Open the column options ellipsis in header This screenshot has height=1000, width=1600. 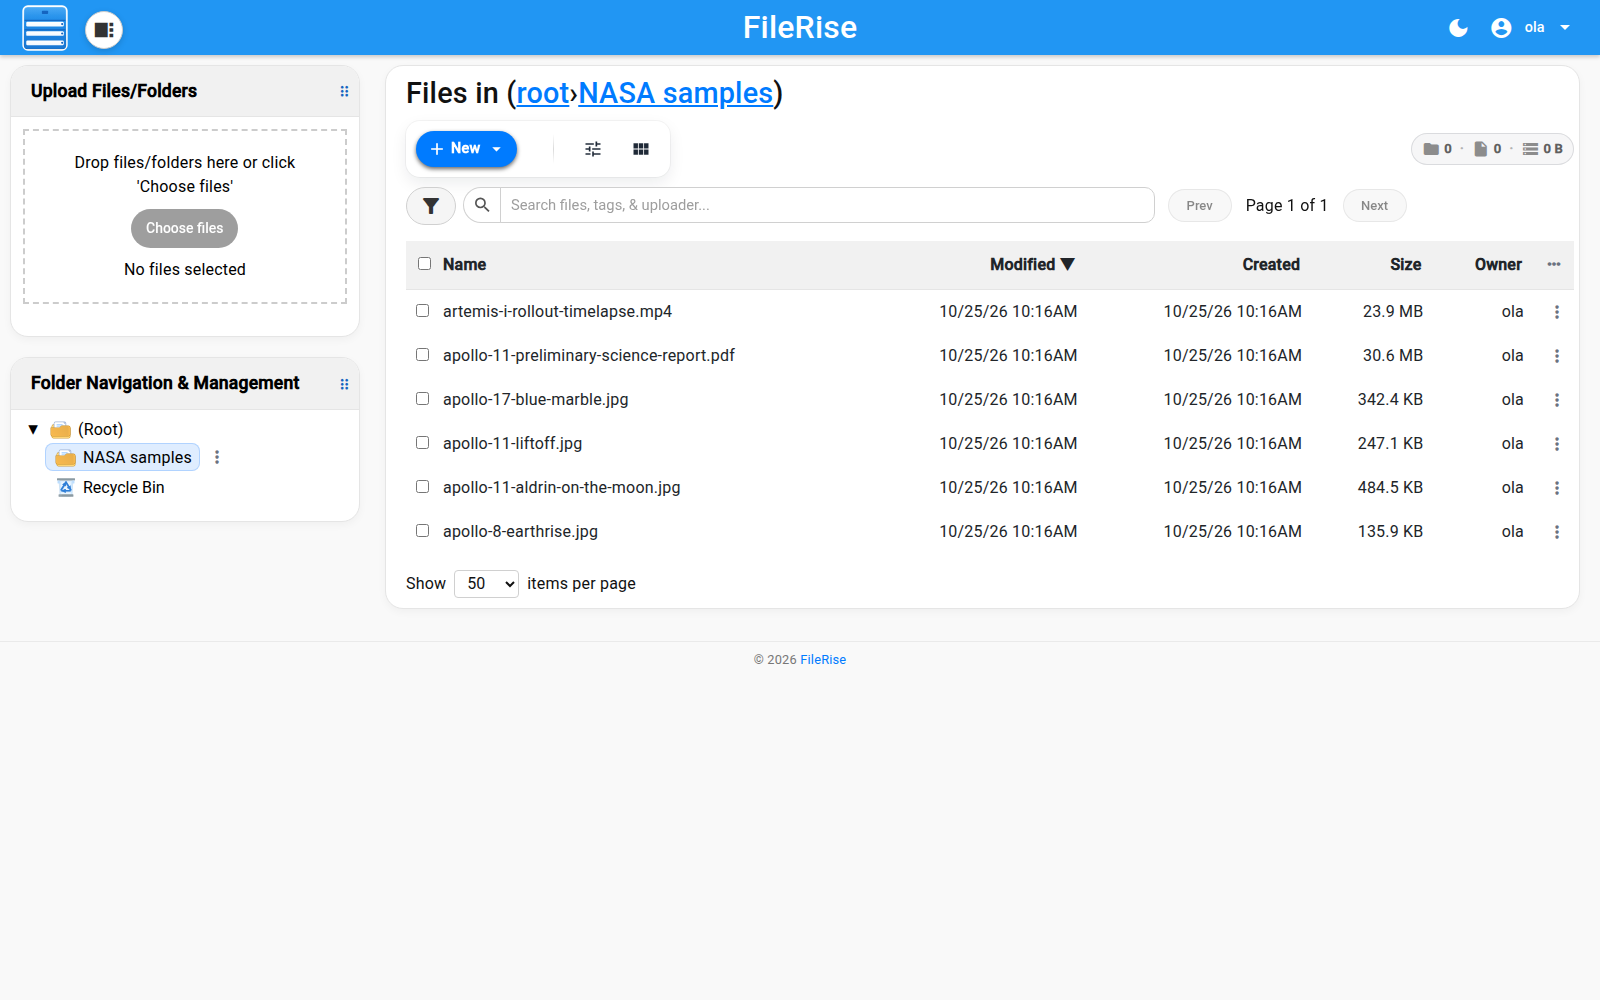pos(1554,264)
